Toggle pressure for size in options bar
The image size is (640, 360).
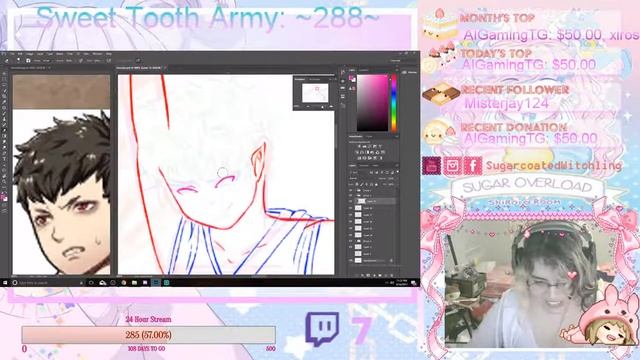(x=138, y=61)
